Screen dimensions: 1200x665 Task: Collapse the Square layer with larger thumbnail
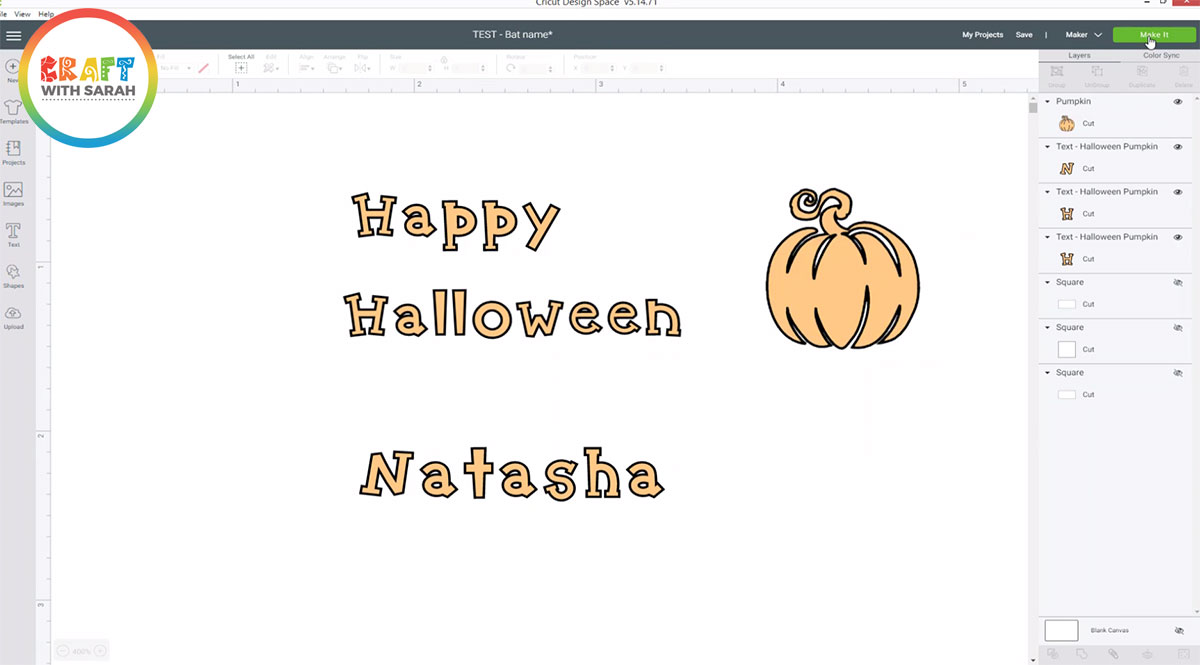click(1047, 328)
